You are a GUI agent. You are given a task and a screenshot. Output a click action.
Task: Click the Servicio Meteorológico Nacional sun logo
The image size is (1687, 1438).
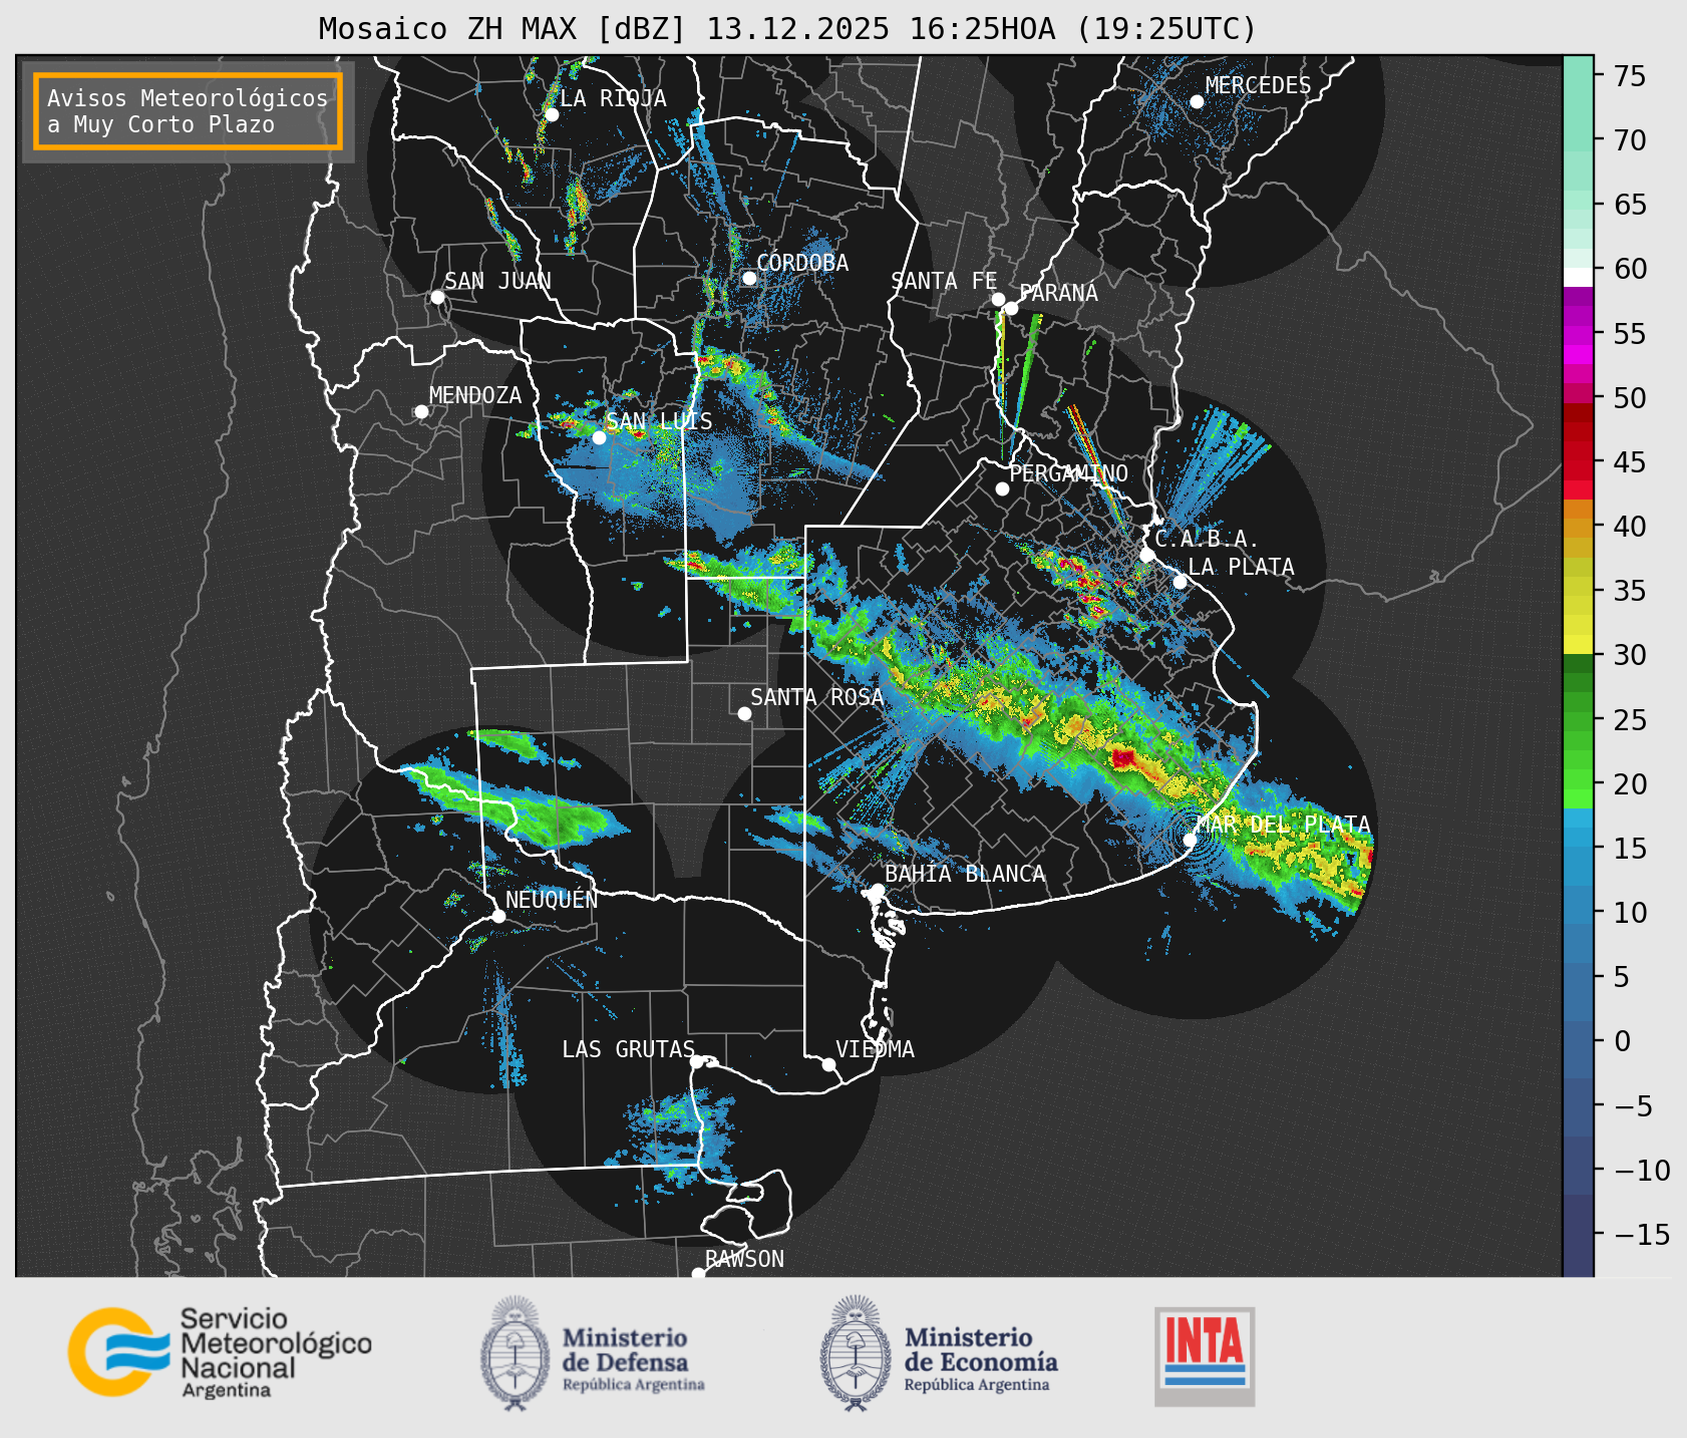point(118,1351)
